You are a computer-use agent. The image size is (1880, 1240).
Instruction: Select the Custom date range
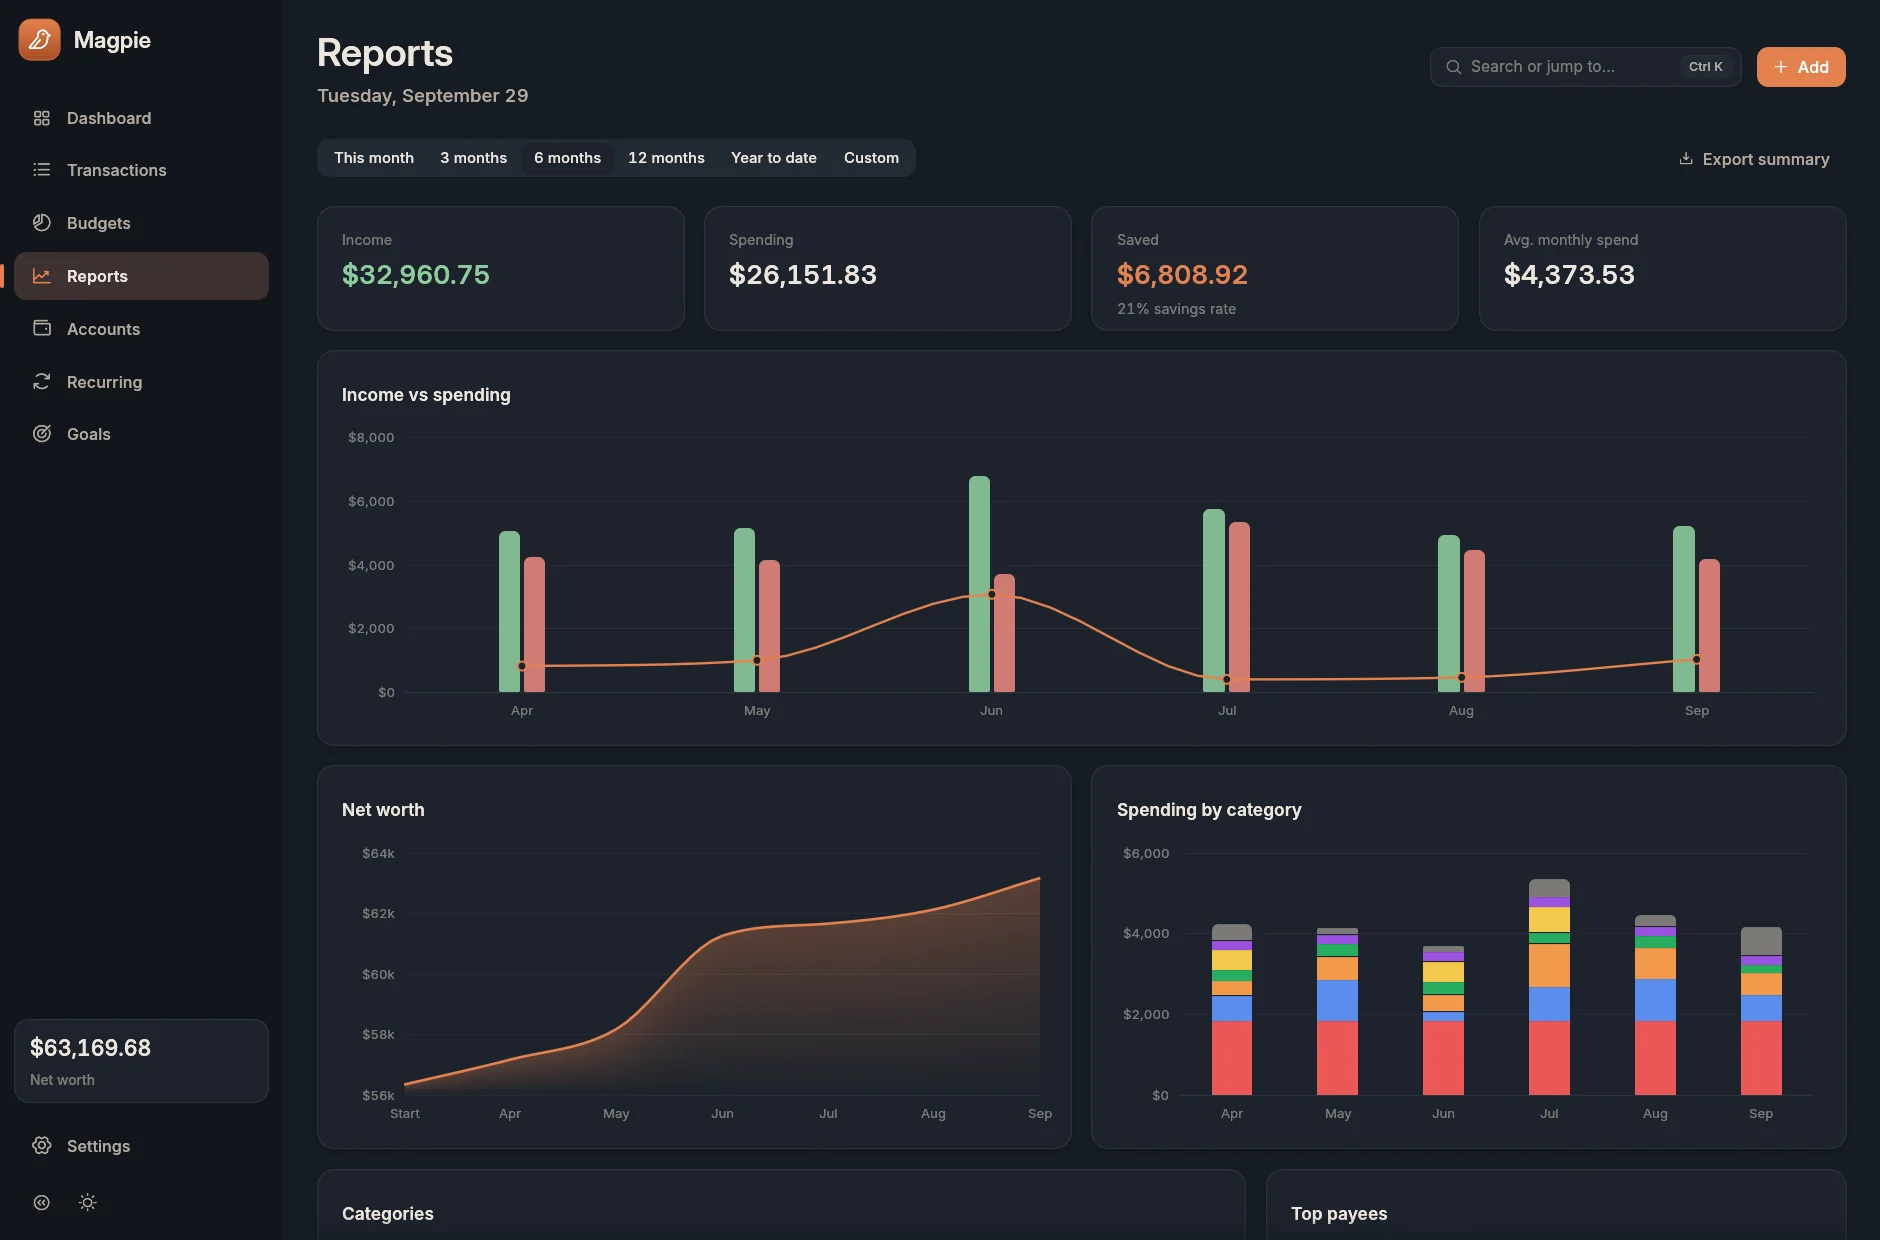point(871,158)
